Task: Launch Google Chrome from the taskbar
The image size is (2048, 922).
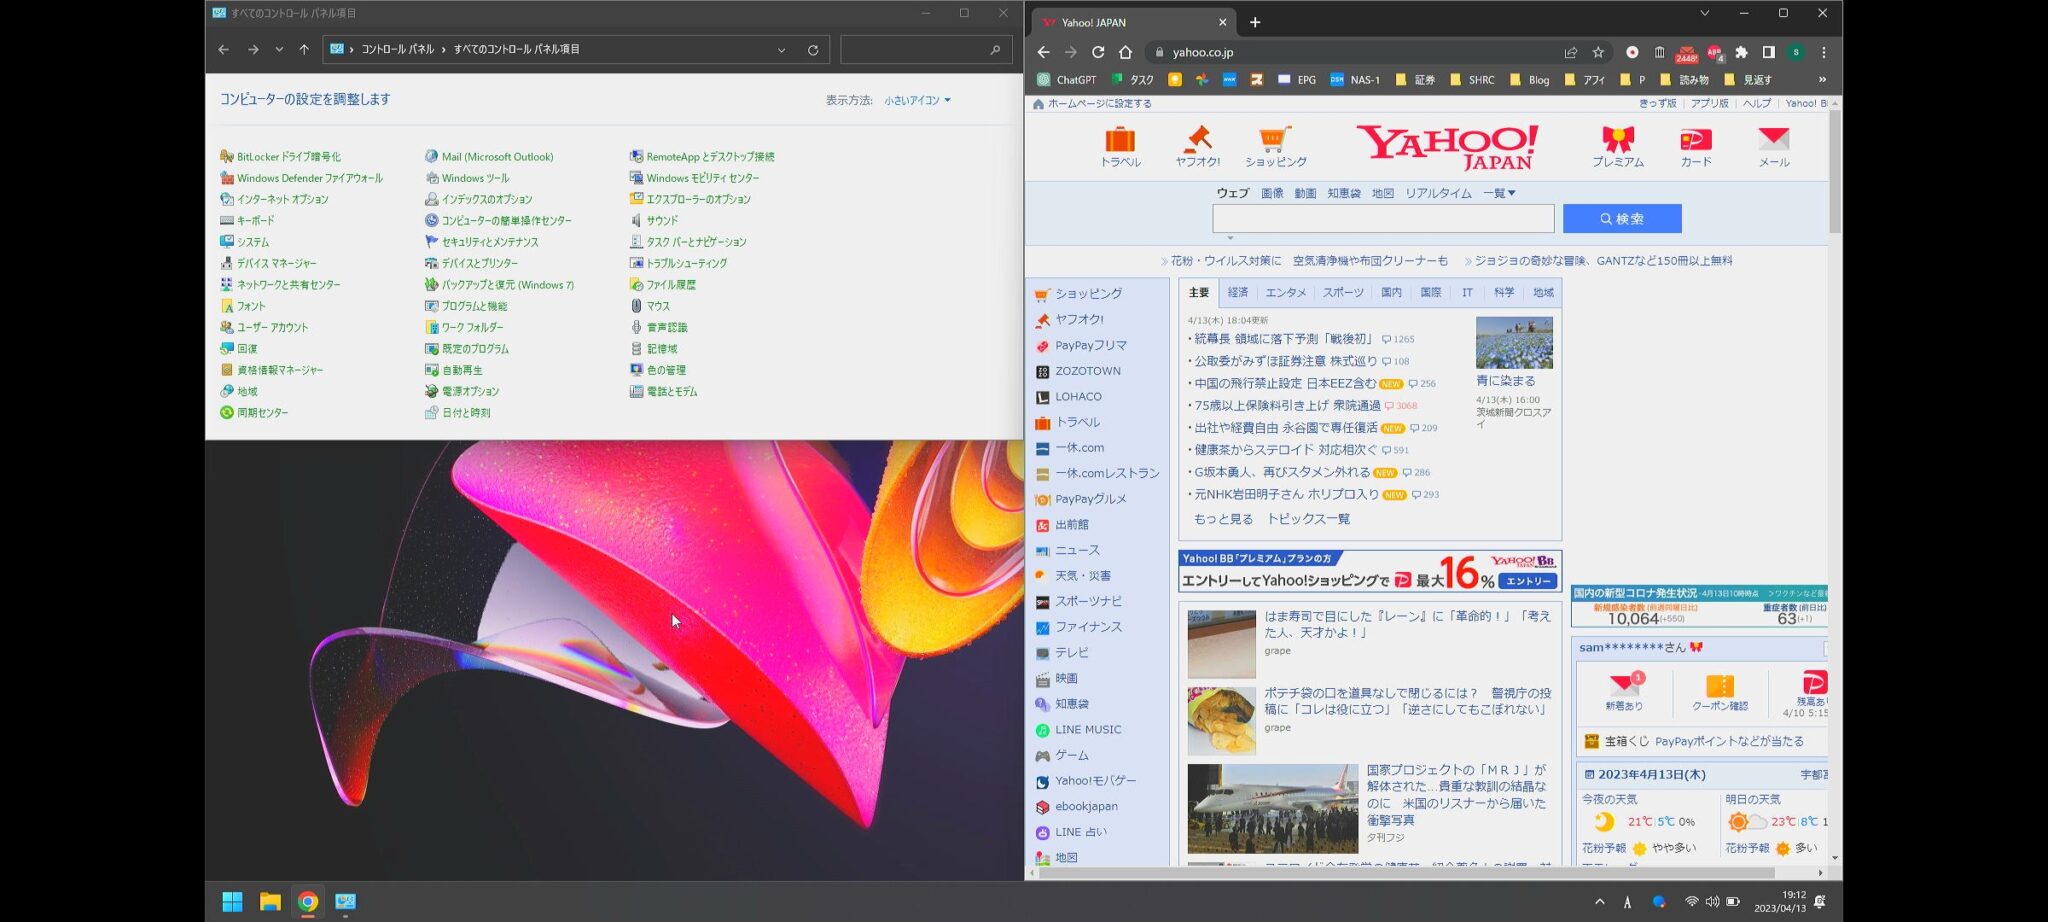Action: point(307,901)
